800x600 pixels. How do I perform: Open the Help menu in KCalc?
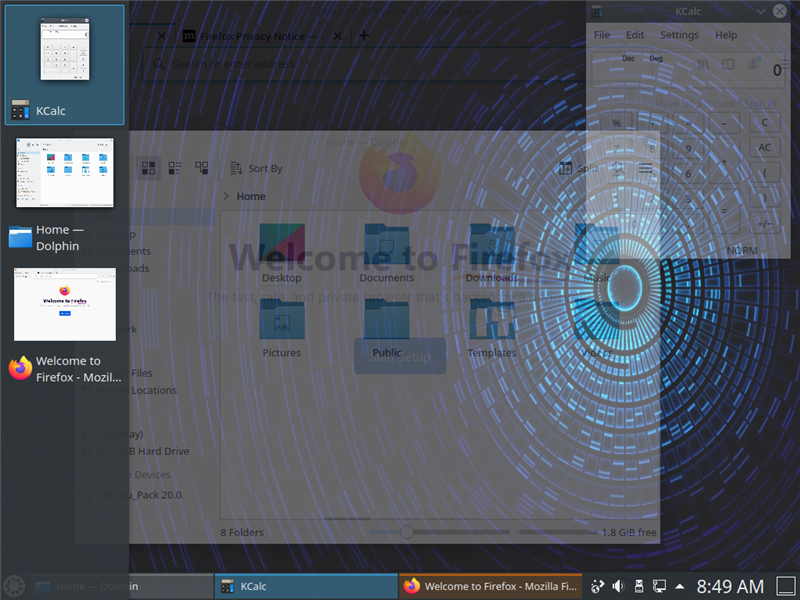726,35
